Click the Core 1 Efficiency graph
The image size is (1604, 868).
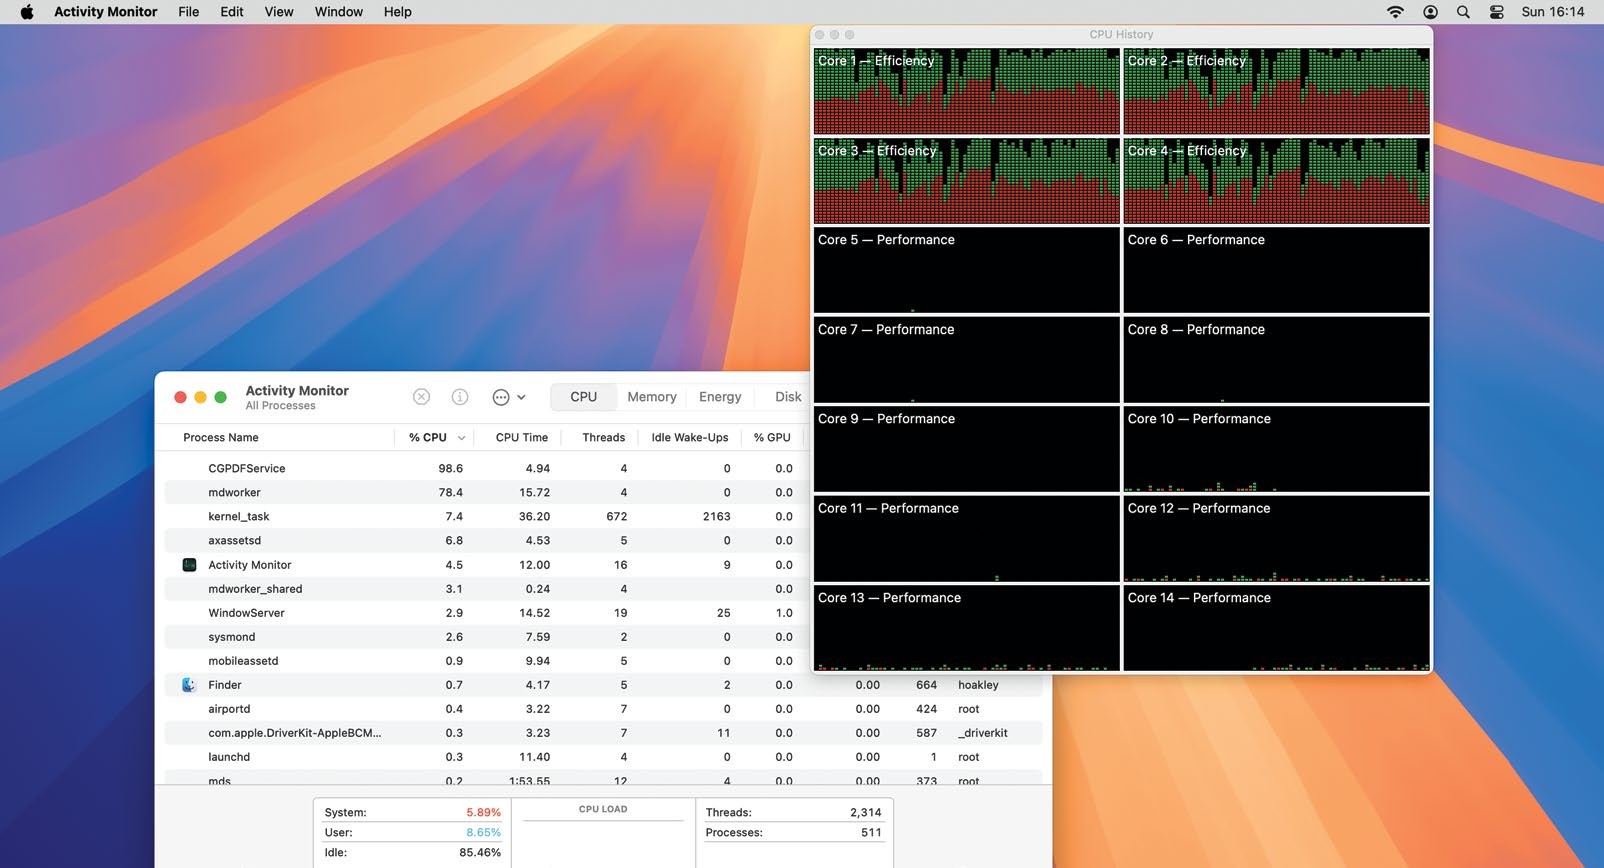[x=966, y=91]
